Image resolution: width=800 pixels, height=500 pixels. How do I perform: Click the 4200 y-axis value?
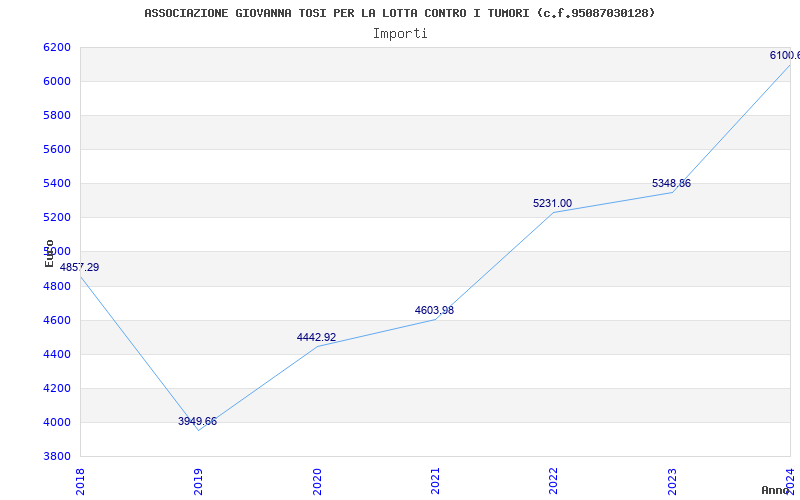[x=57, y=388]
